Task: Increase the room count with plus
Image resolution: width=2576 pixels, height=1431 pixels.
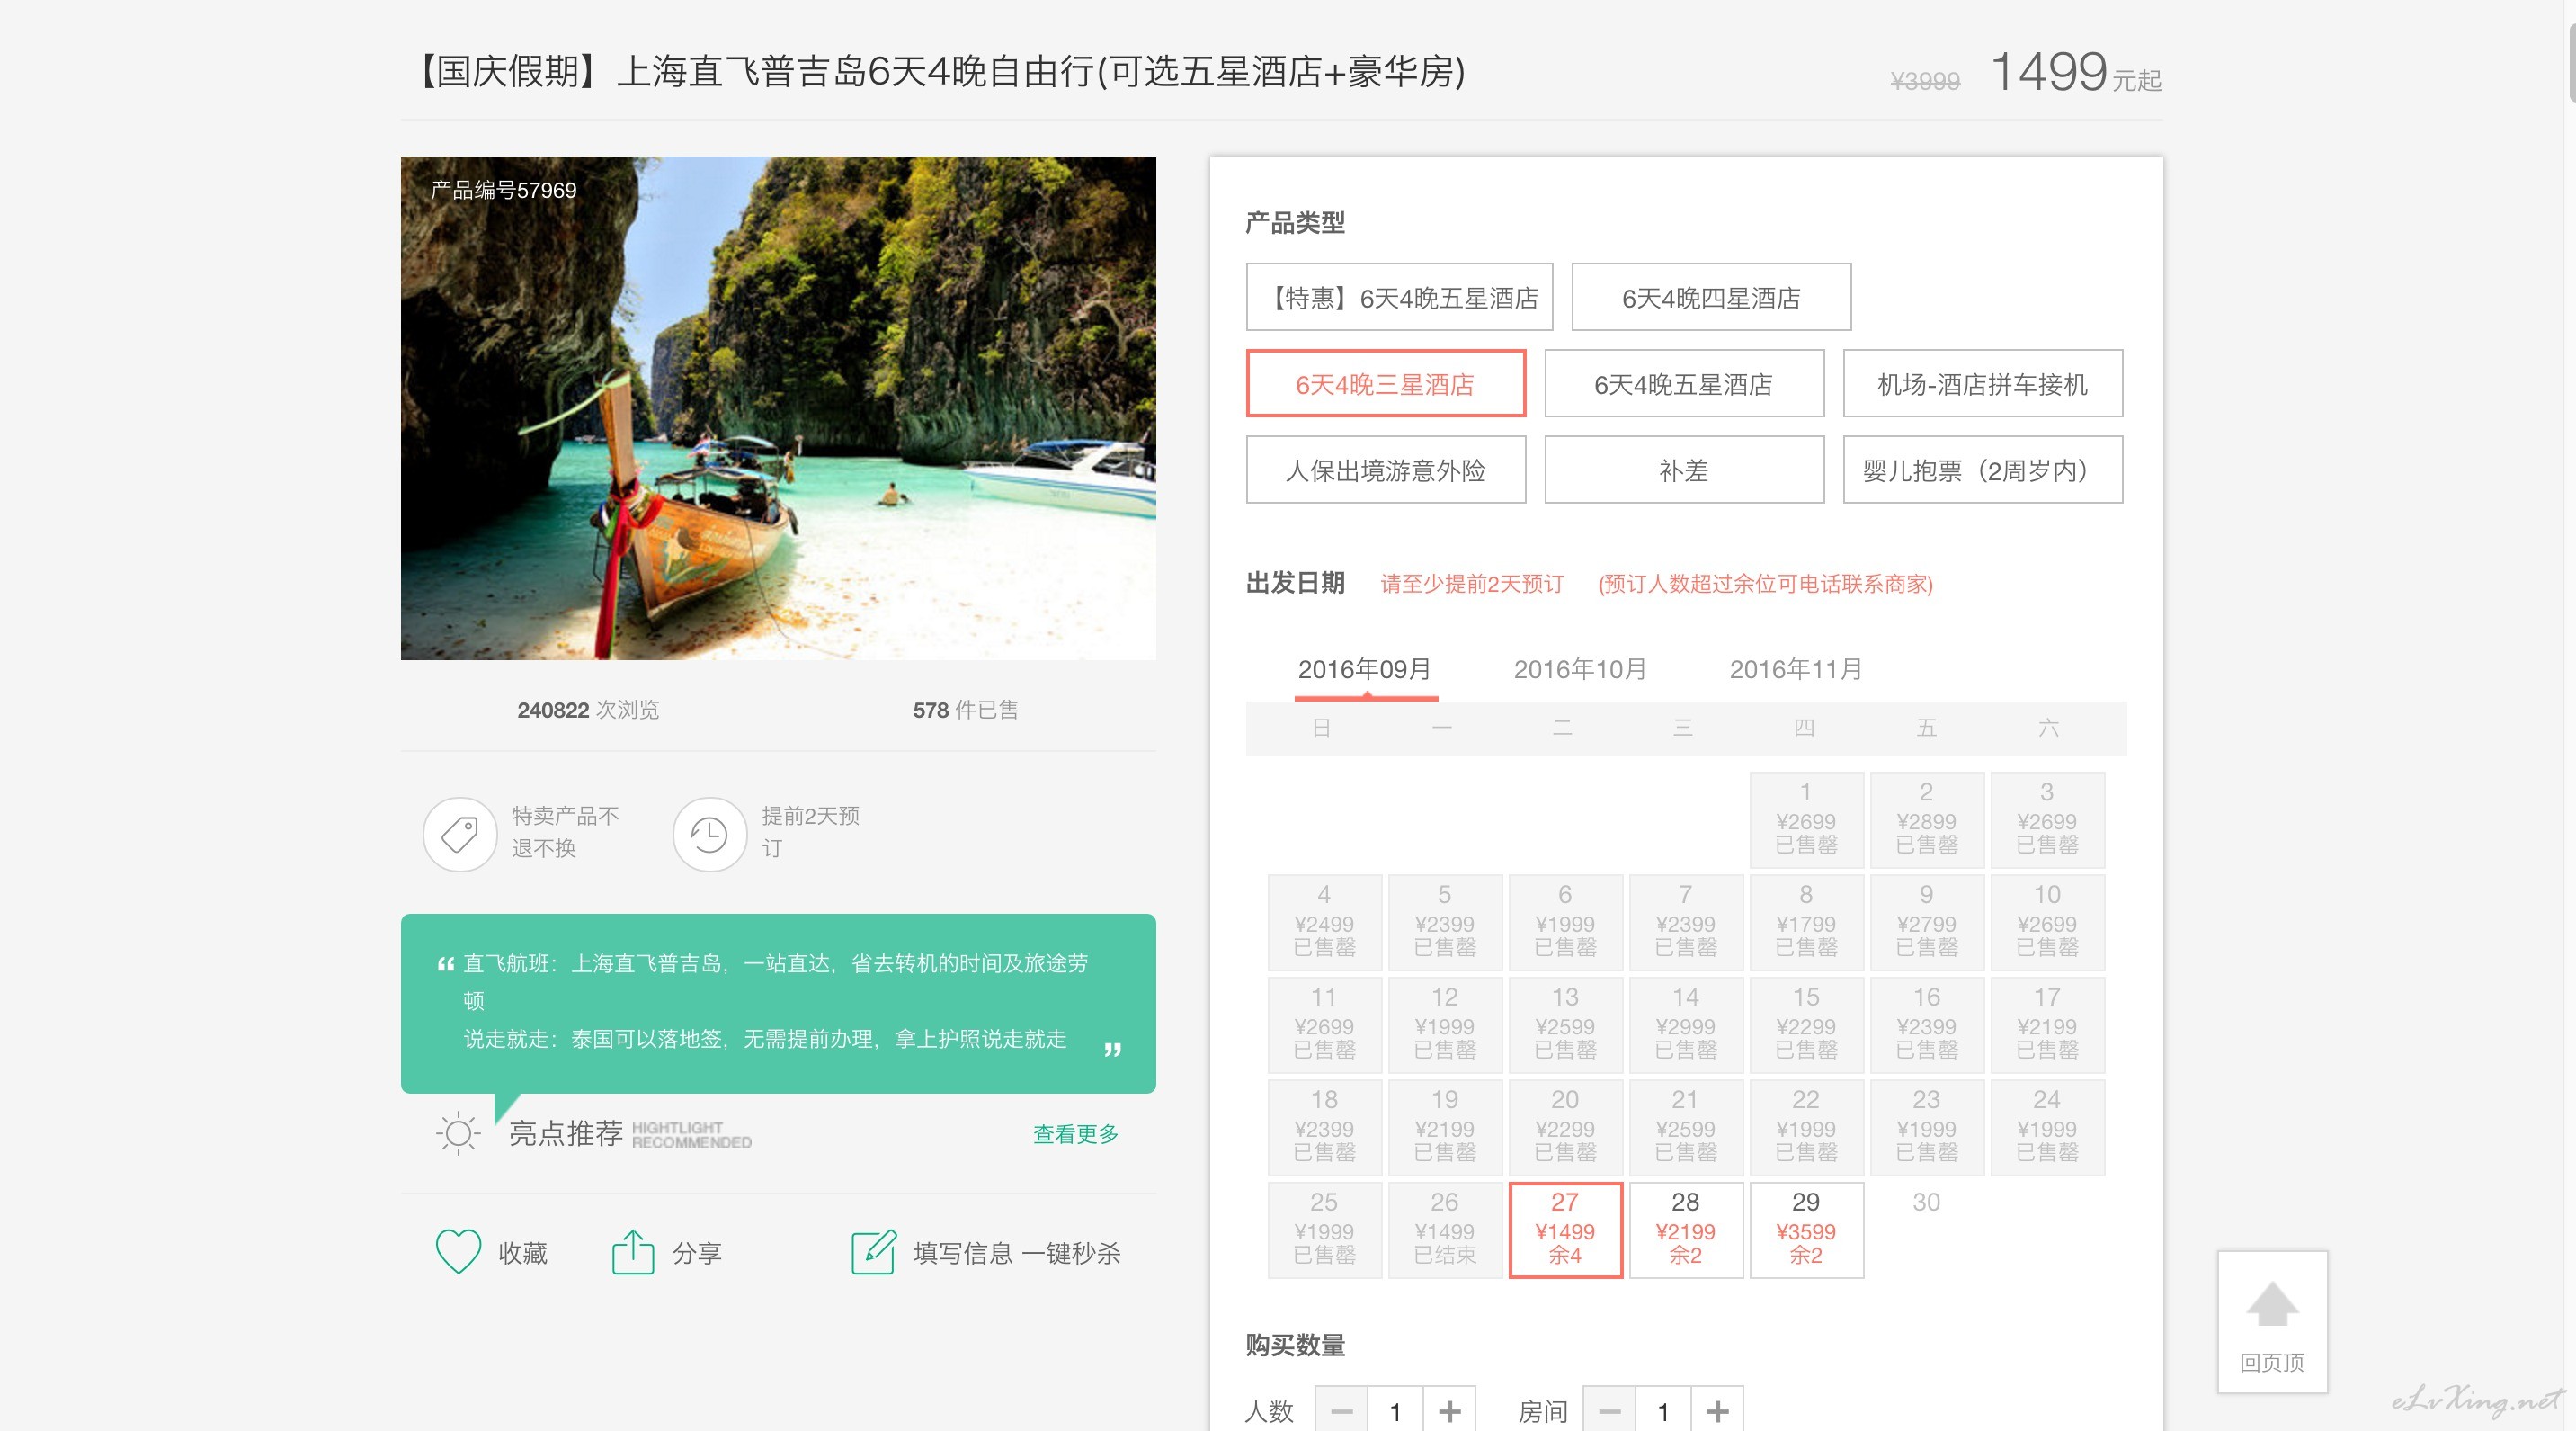Action: pos(1717,1411)
